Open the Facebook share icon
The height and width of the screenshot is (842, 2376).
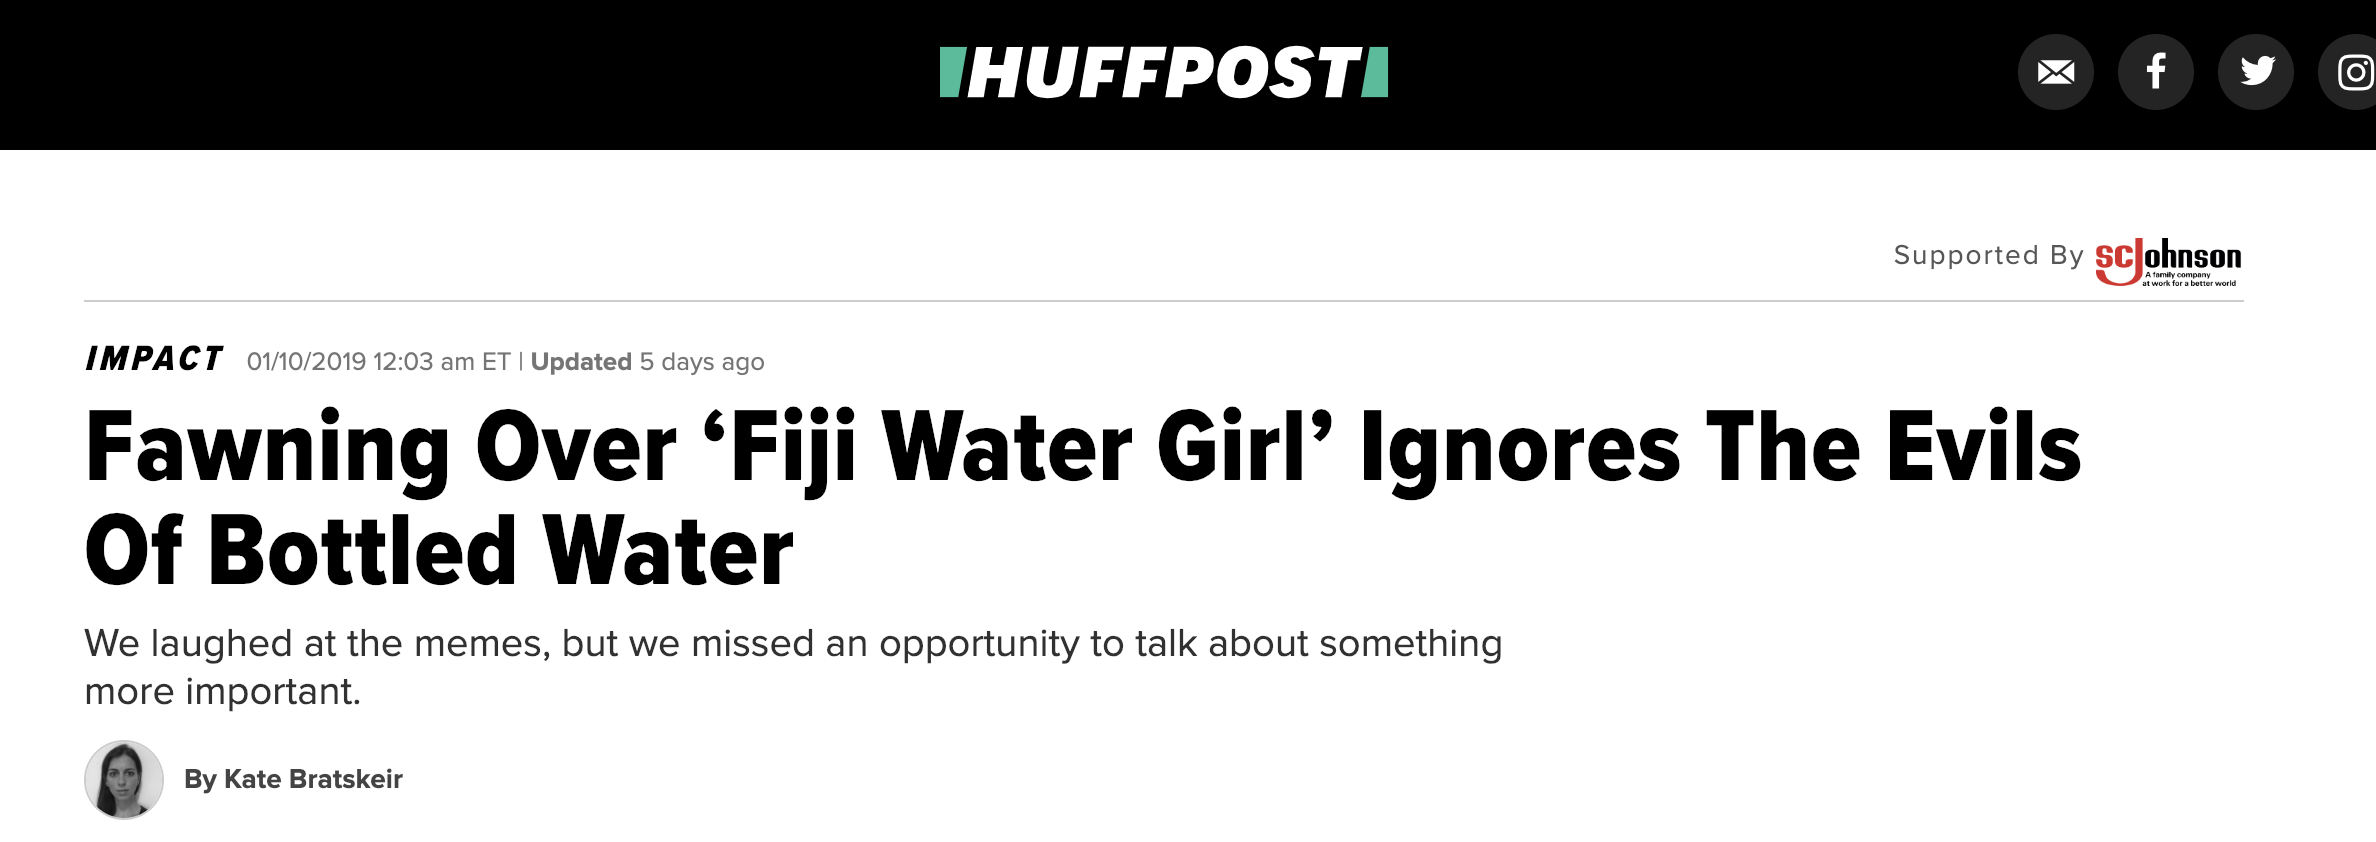coord(2156,72)
